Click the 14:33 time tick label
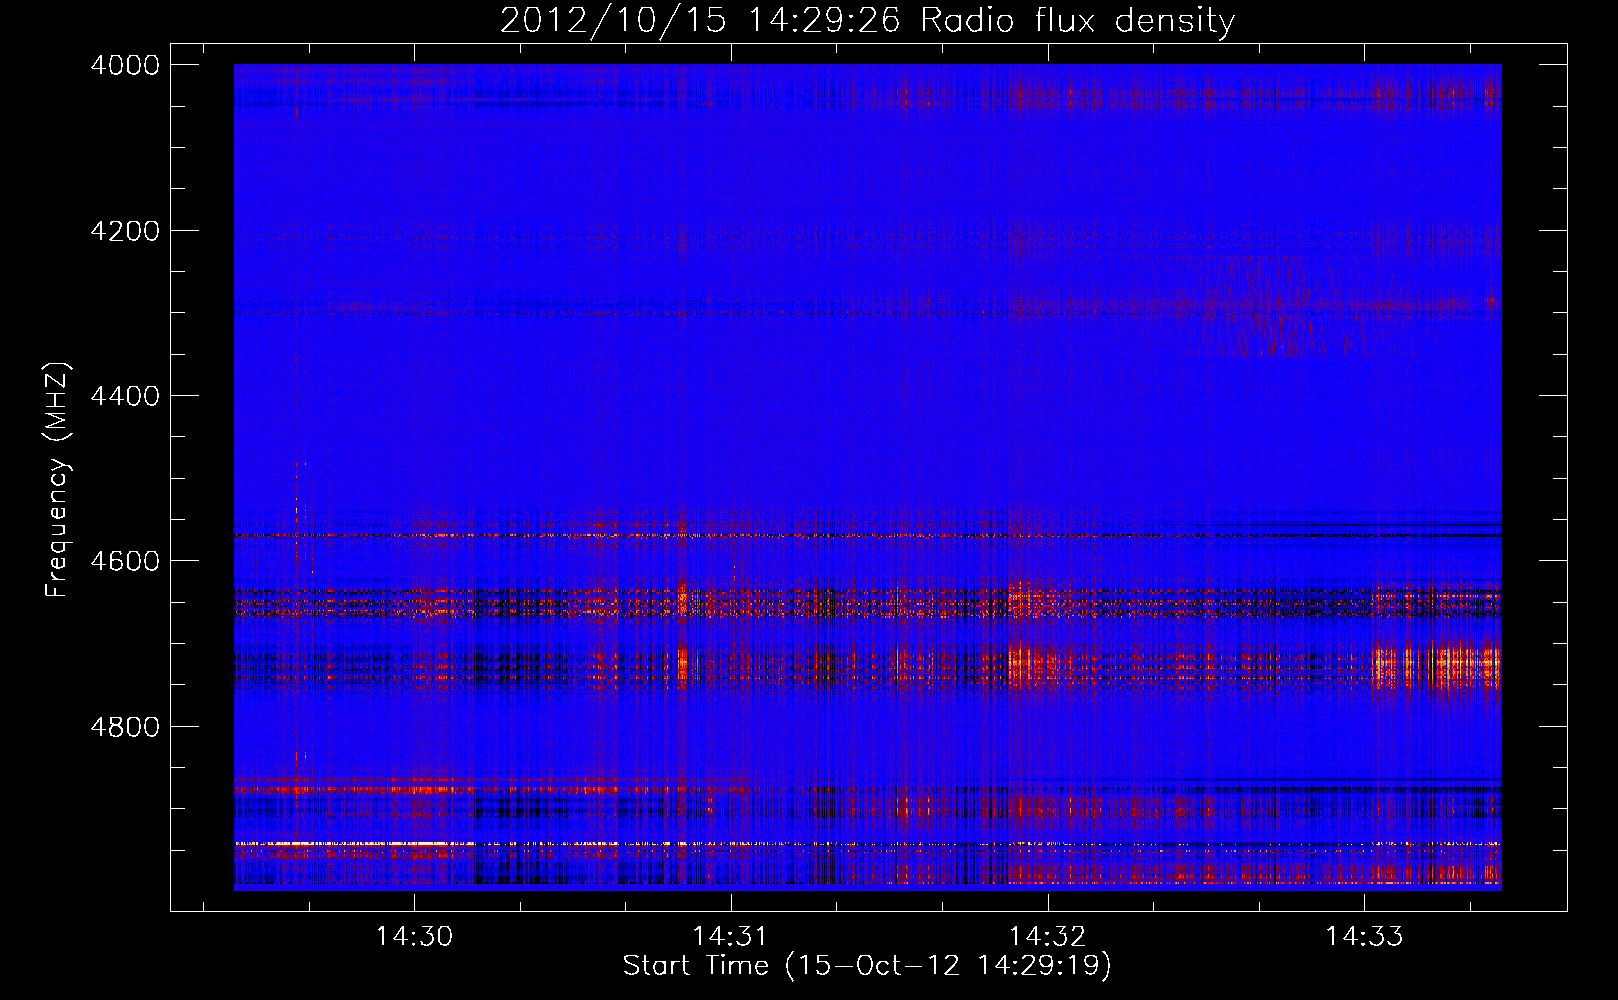Viewport: 1618px width, 1000px height. point(1364,936)
